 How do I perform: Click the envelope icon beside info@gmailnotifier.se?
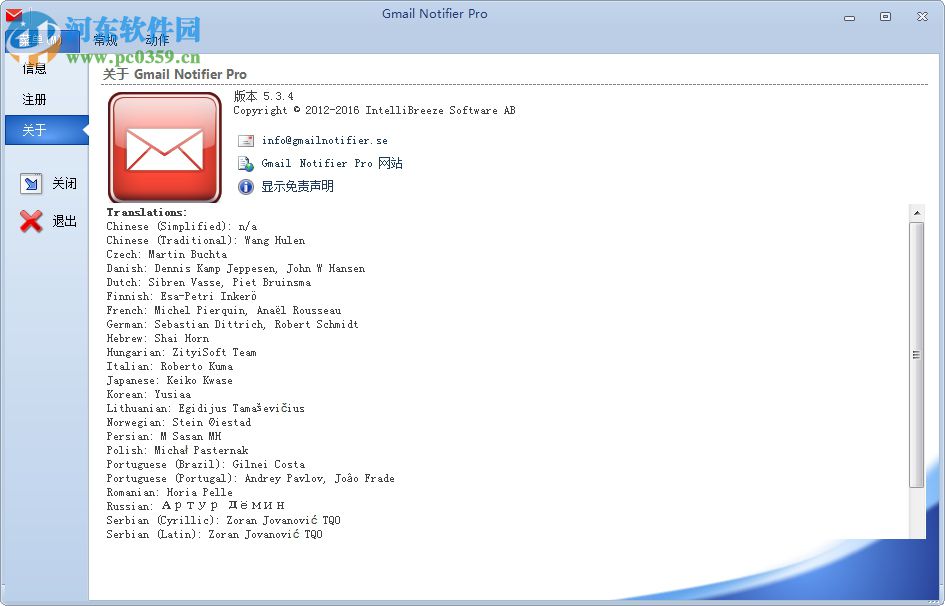click(245, 140)
